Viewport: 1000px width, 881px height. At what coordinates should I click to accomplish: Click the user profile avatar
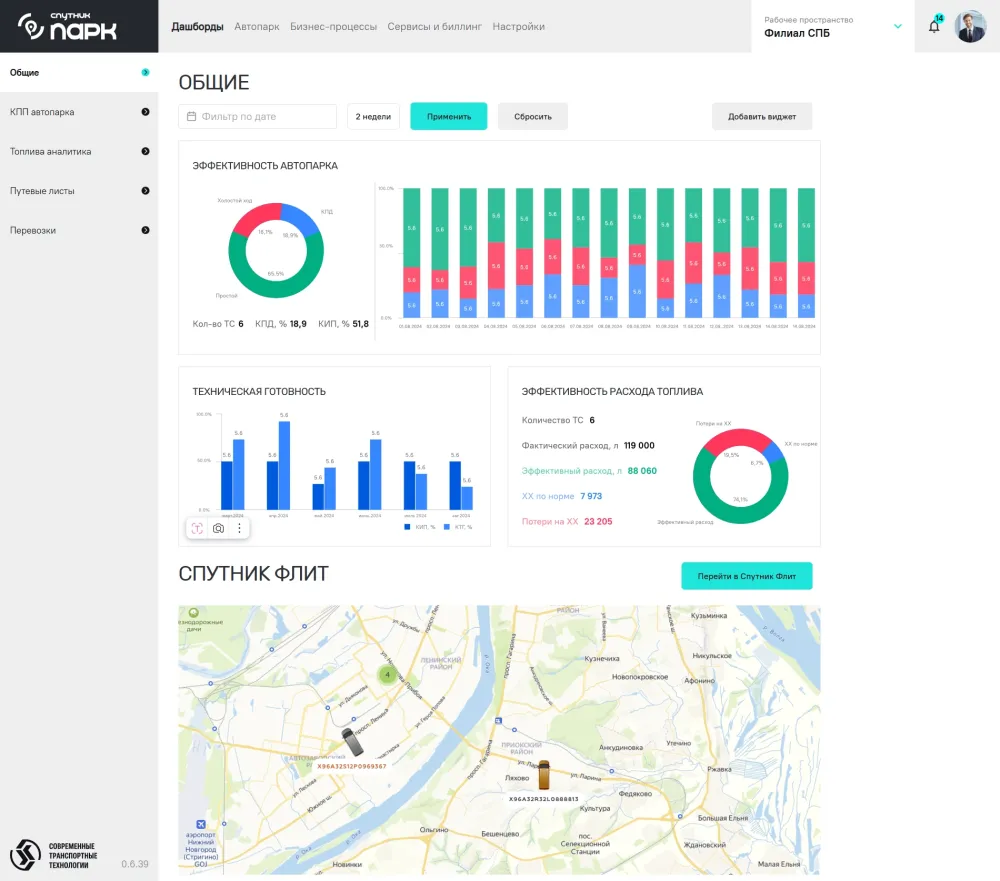click(x=970, y=27)
